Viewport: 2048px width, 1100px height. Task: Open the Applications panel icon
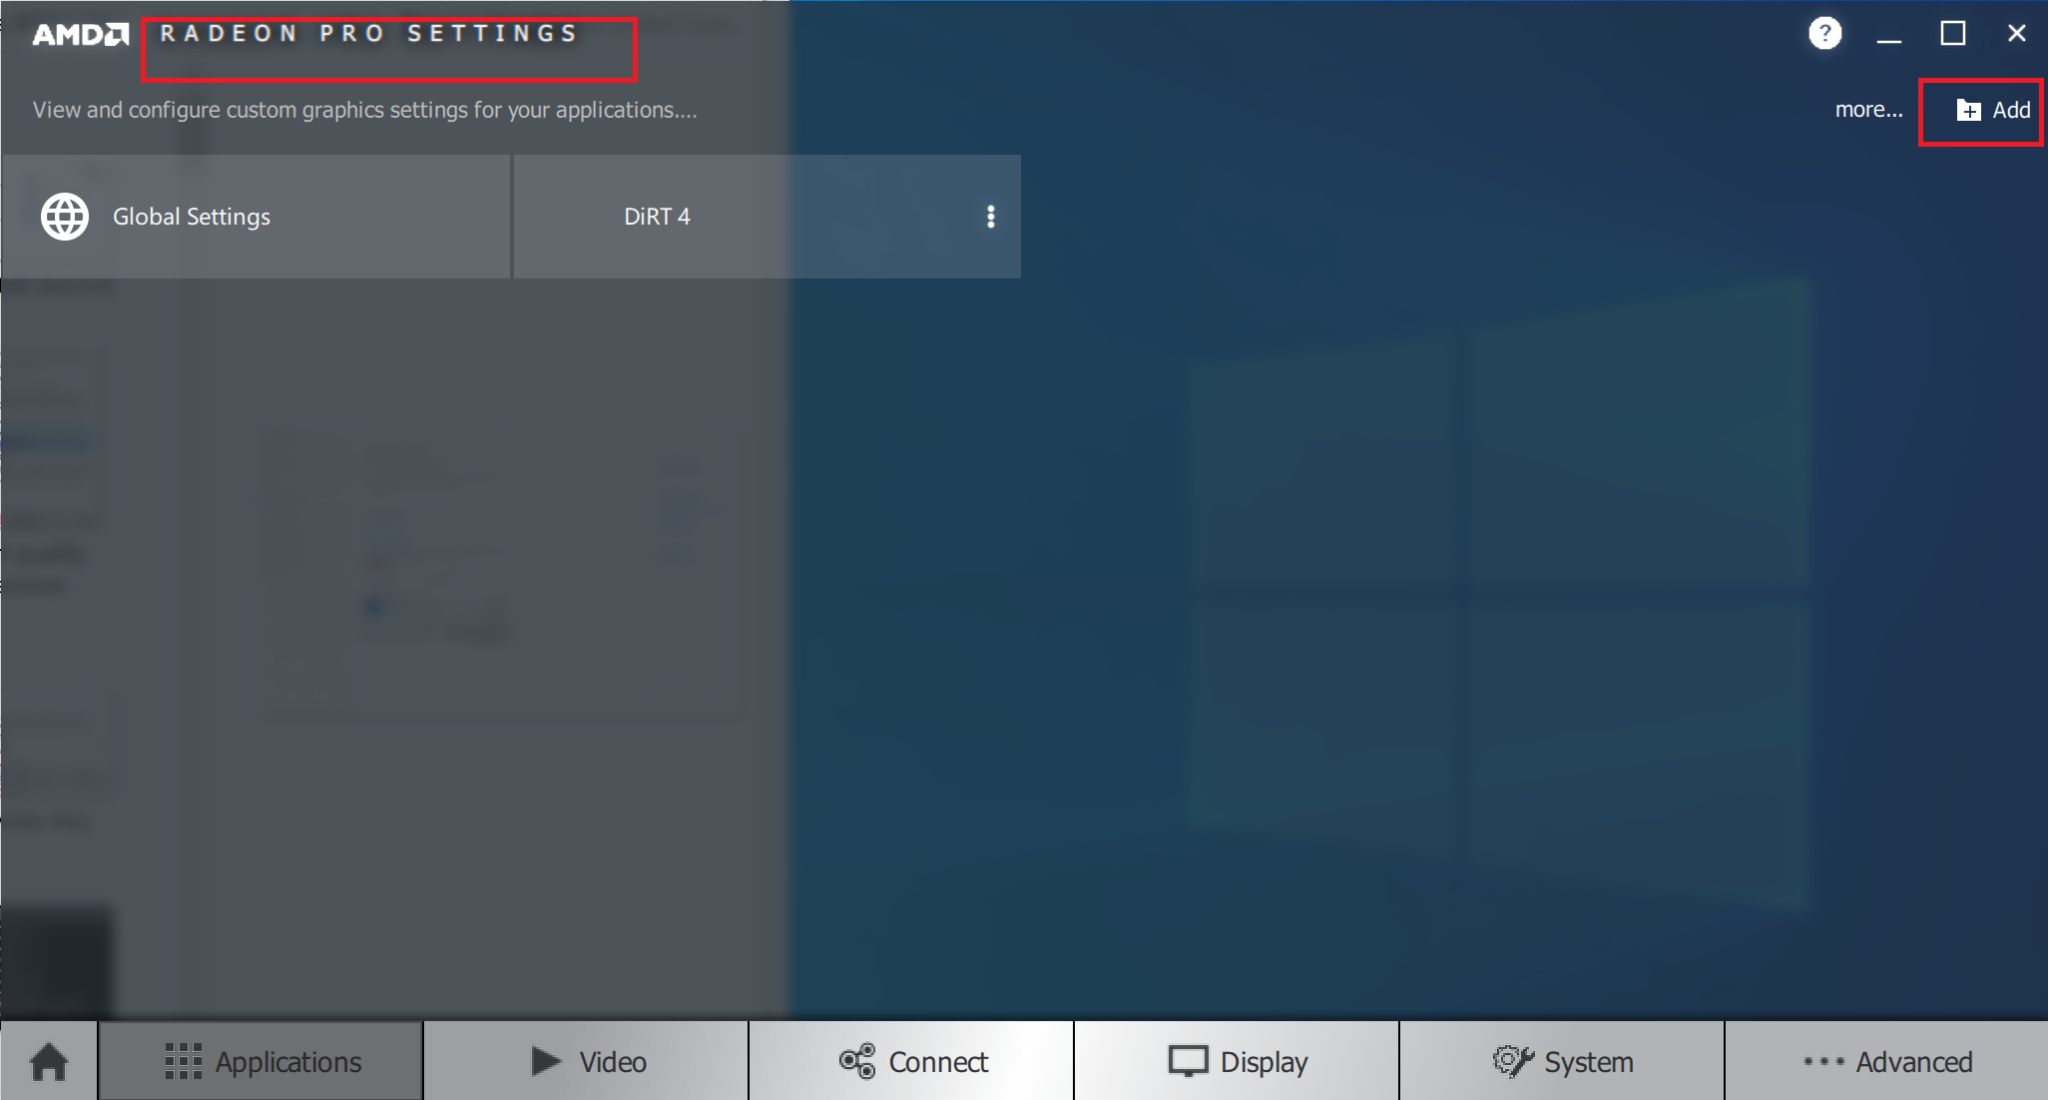(x=183, y=1062)
